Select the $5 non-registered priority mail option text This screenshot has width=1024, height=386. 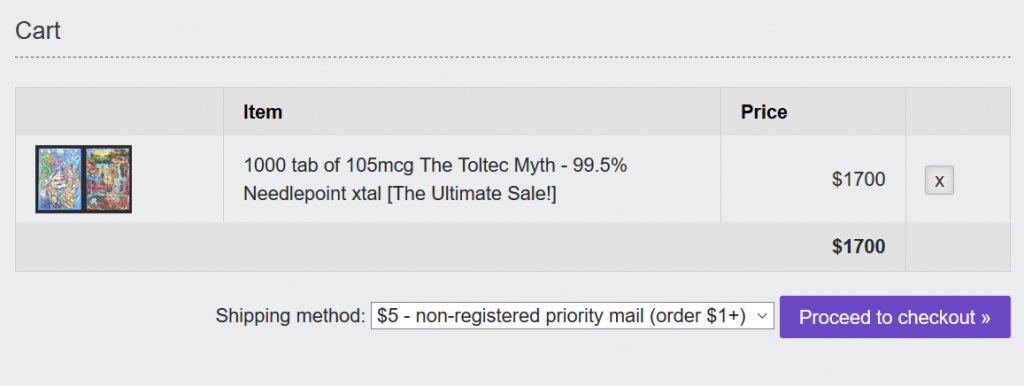coord(561,316)
